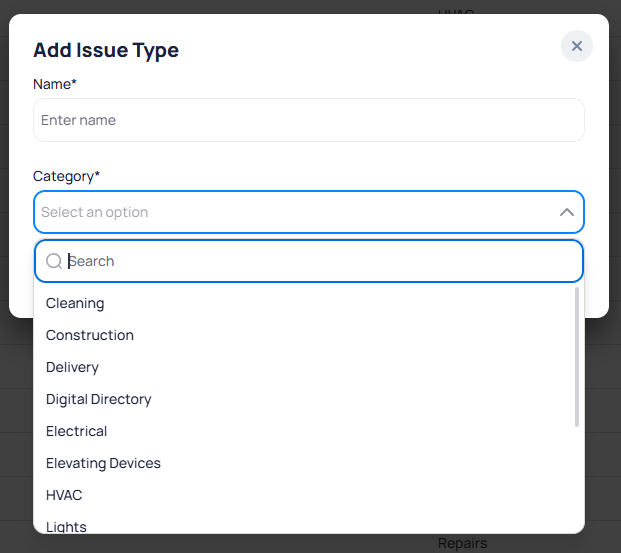Select HVAC from the dropdown

coord(64,495)
